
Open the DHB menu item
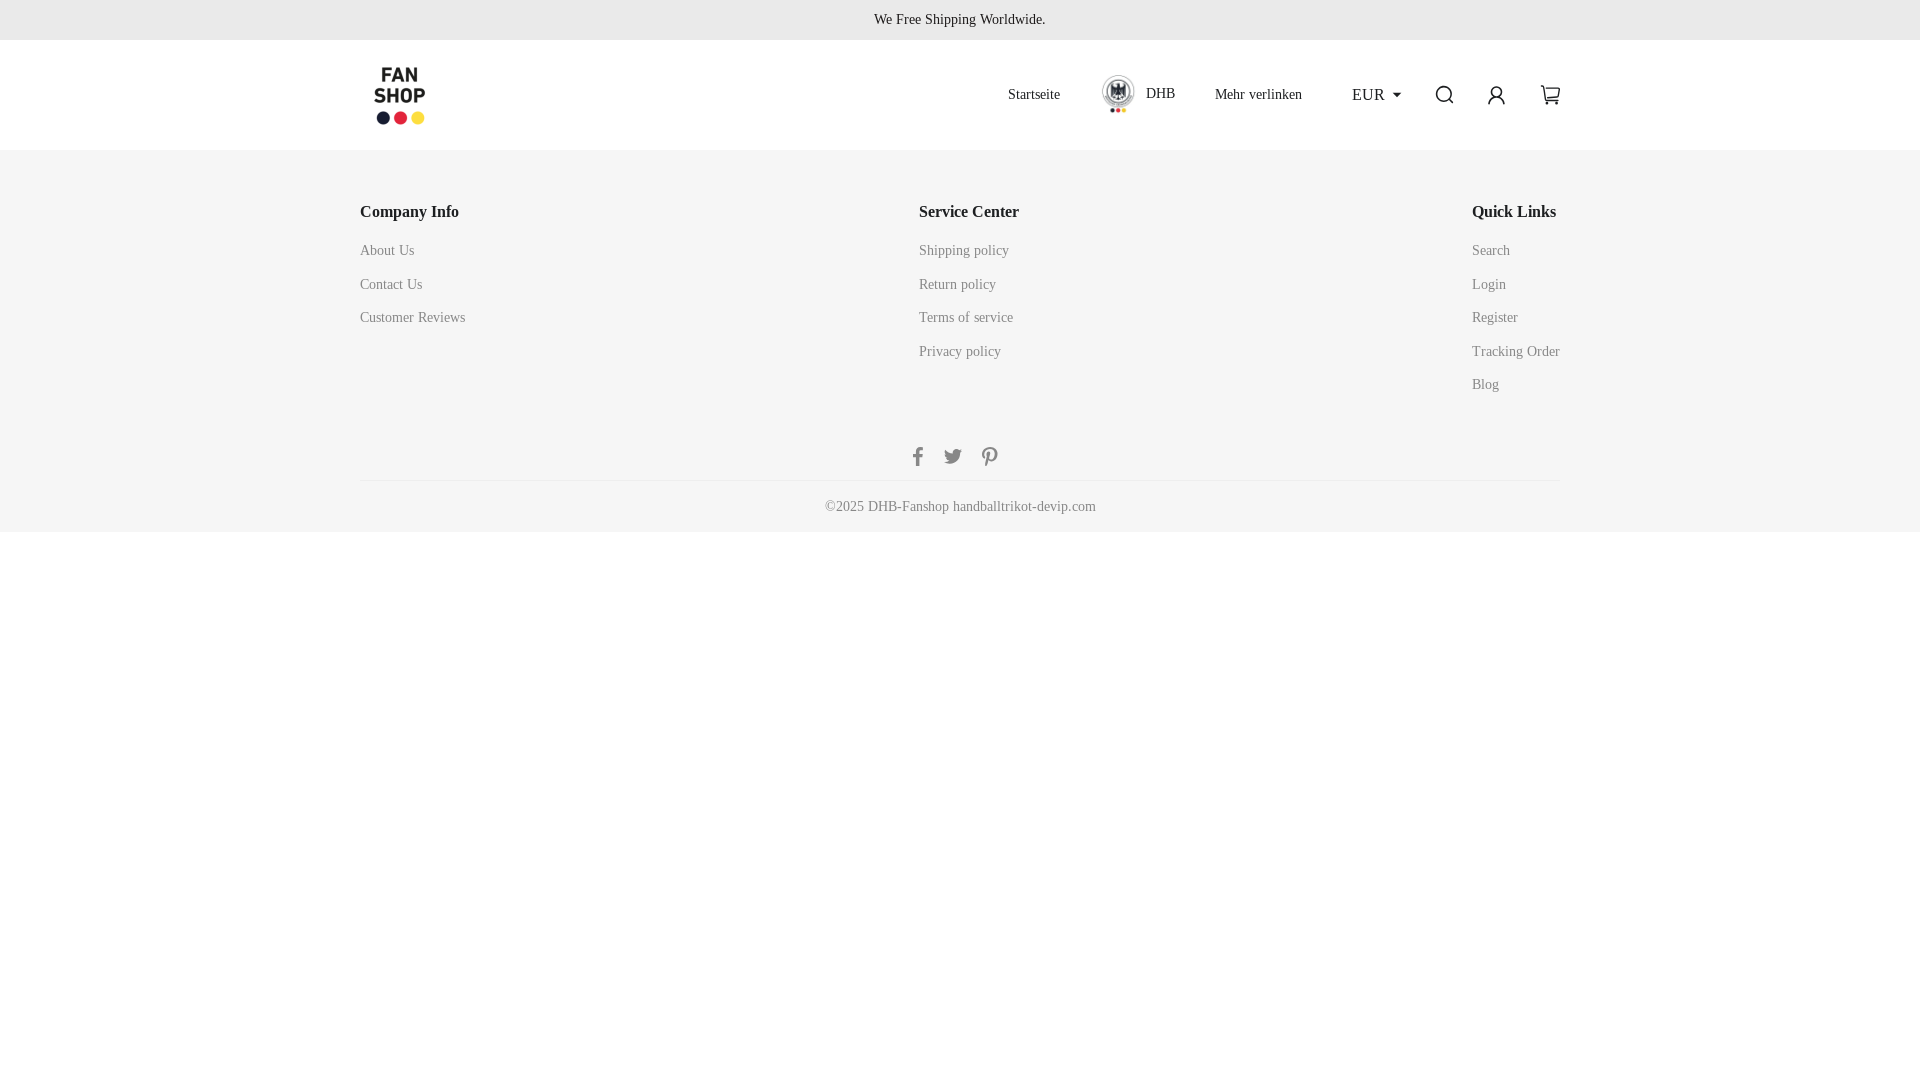[x=1160, y=94]
